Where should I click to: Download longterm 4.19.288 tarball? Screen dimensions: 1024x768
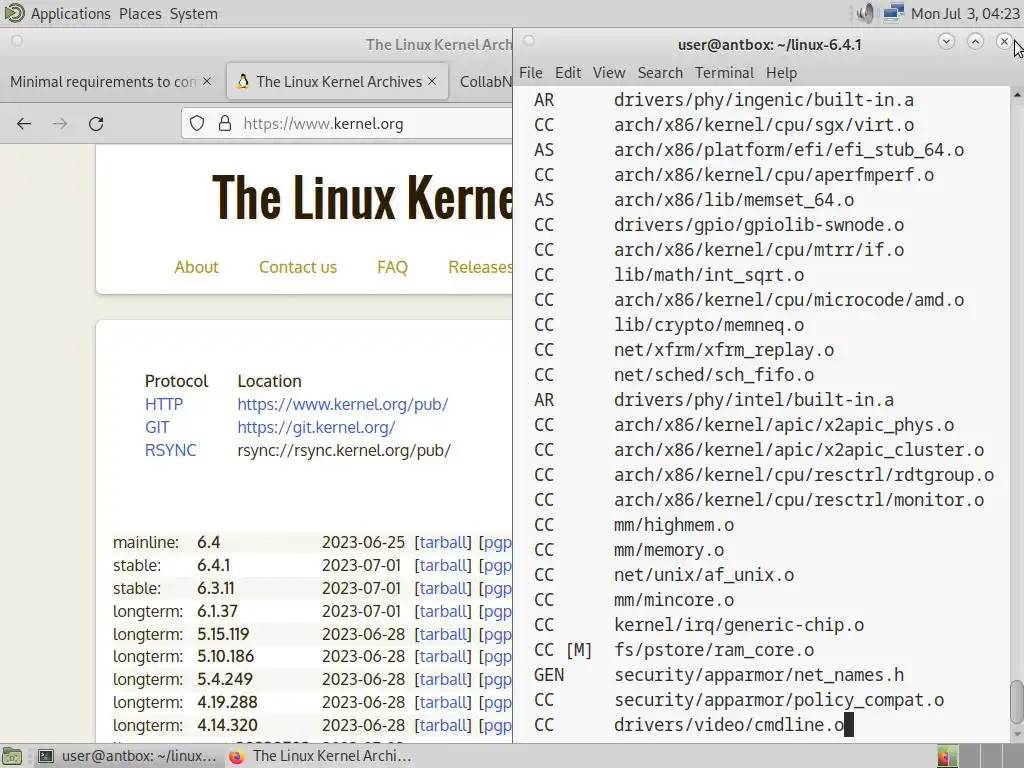(x=443, y=702)
